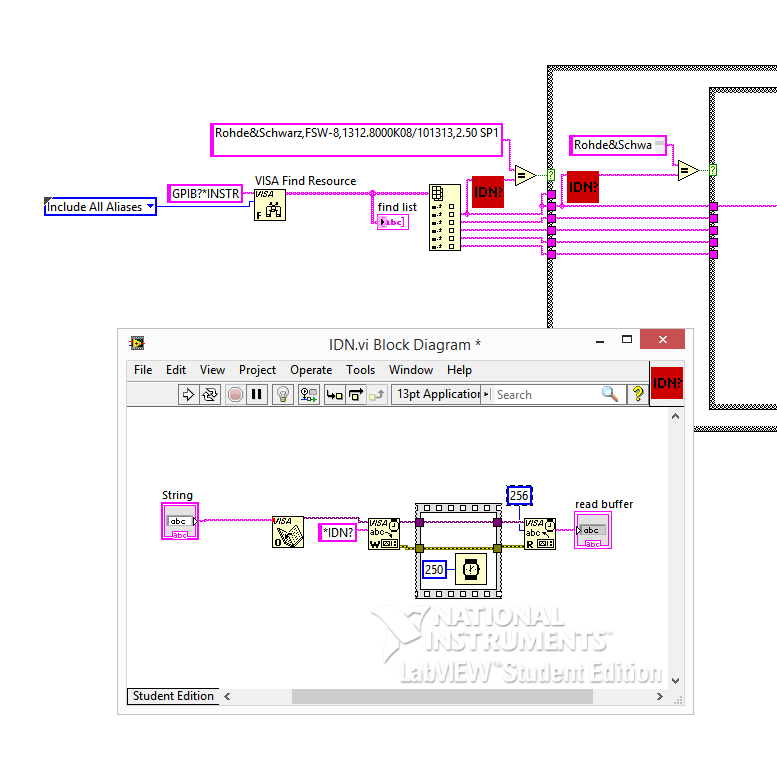This screenshot has width=777, height=763.
Task: Select the String control terminal
Action: click(x=180, y=521)
